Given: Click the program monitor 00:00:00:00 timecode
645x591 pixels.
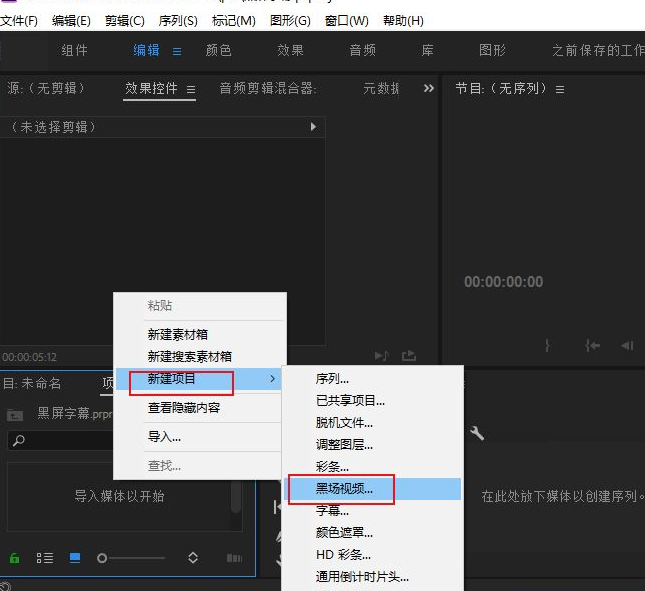Looking at the screenshot, I should pyautogui.click(x=503, y=282).
